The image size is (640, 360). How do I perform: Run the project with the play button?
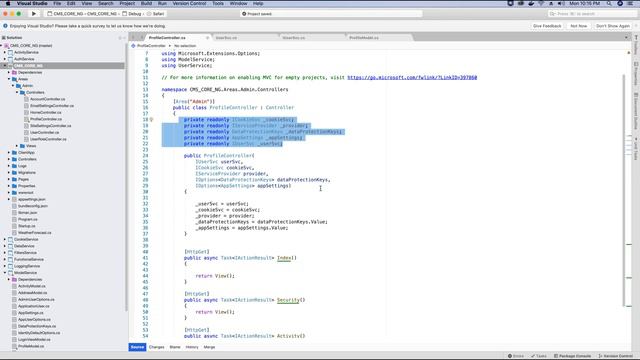[34, 13]
